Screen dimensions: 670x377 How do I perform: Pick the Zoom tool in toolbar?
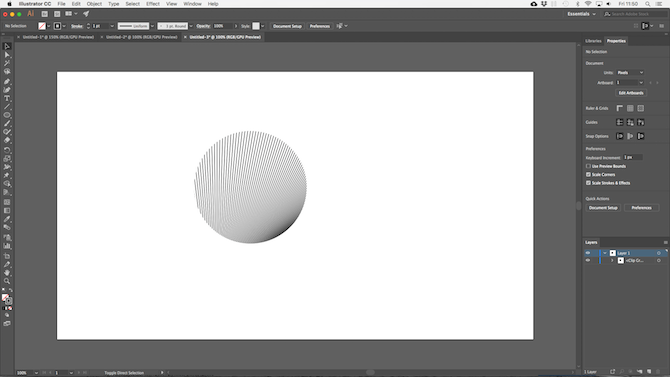7,281
